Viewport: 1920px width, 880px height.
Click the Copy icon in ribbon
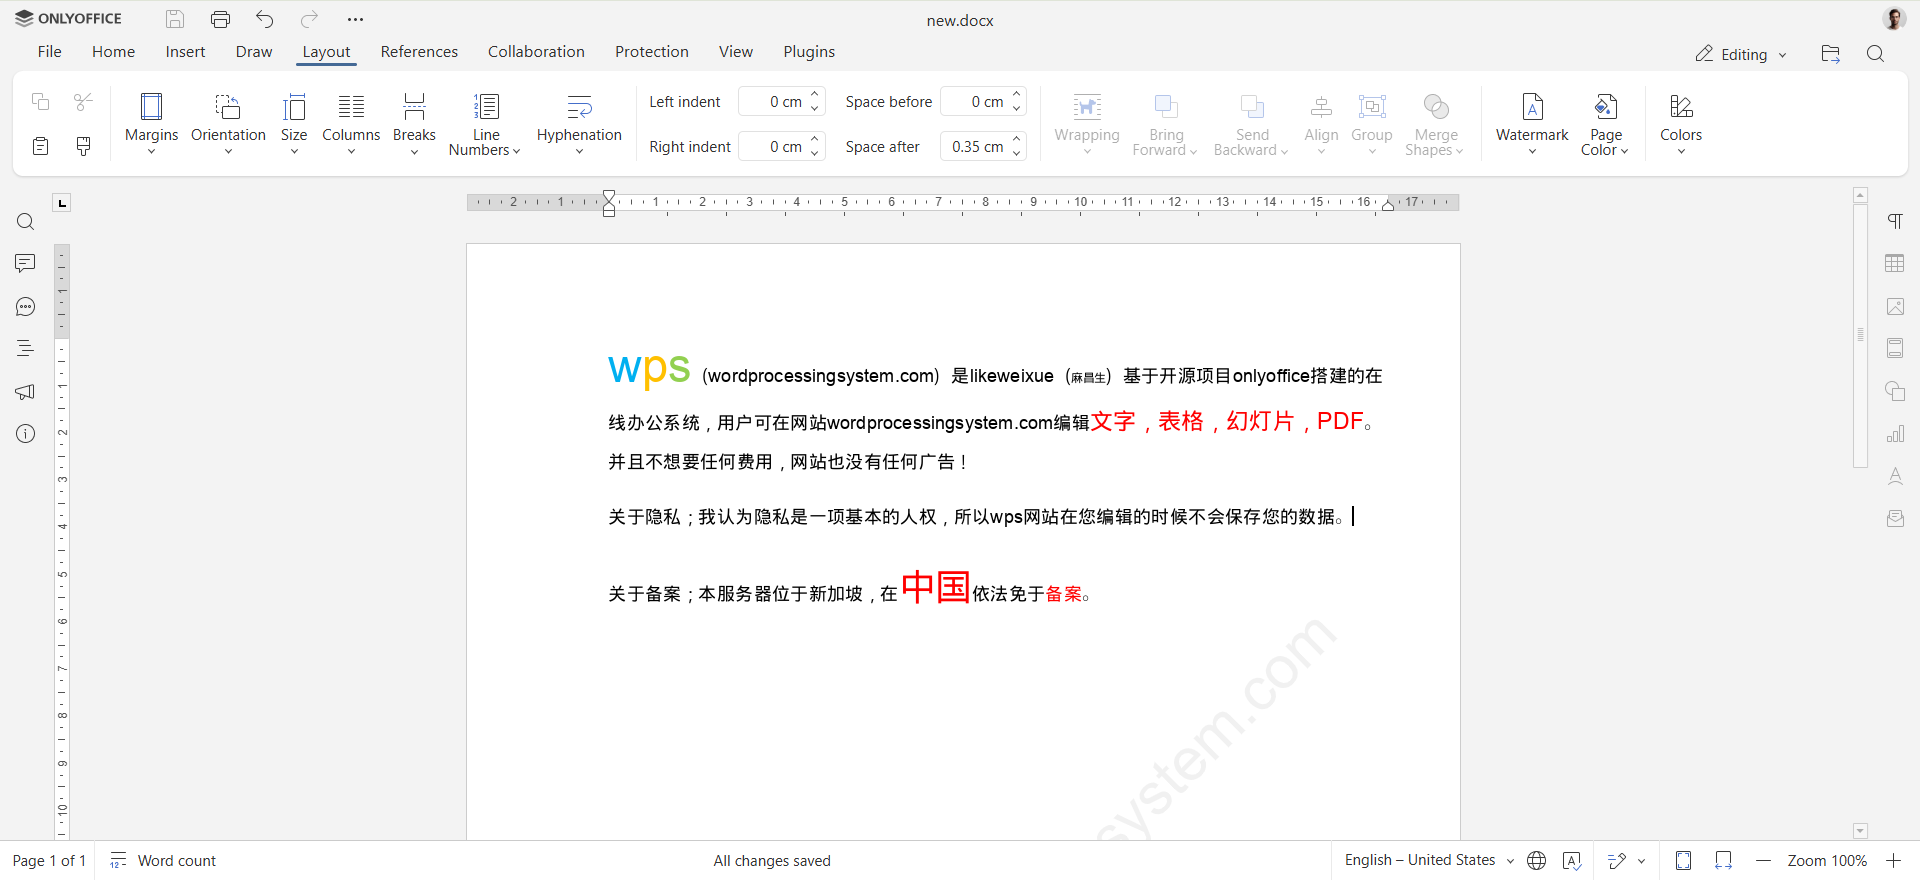click(x=41, y=102)
